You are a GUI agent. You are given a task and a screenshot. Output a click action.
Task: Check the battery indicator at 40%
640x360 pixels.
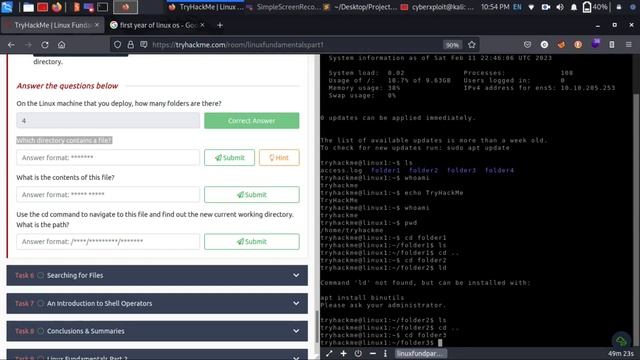click(x=595, y=7)
